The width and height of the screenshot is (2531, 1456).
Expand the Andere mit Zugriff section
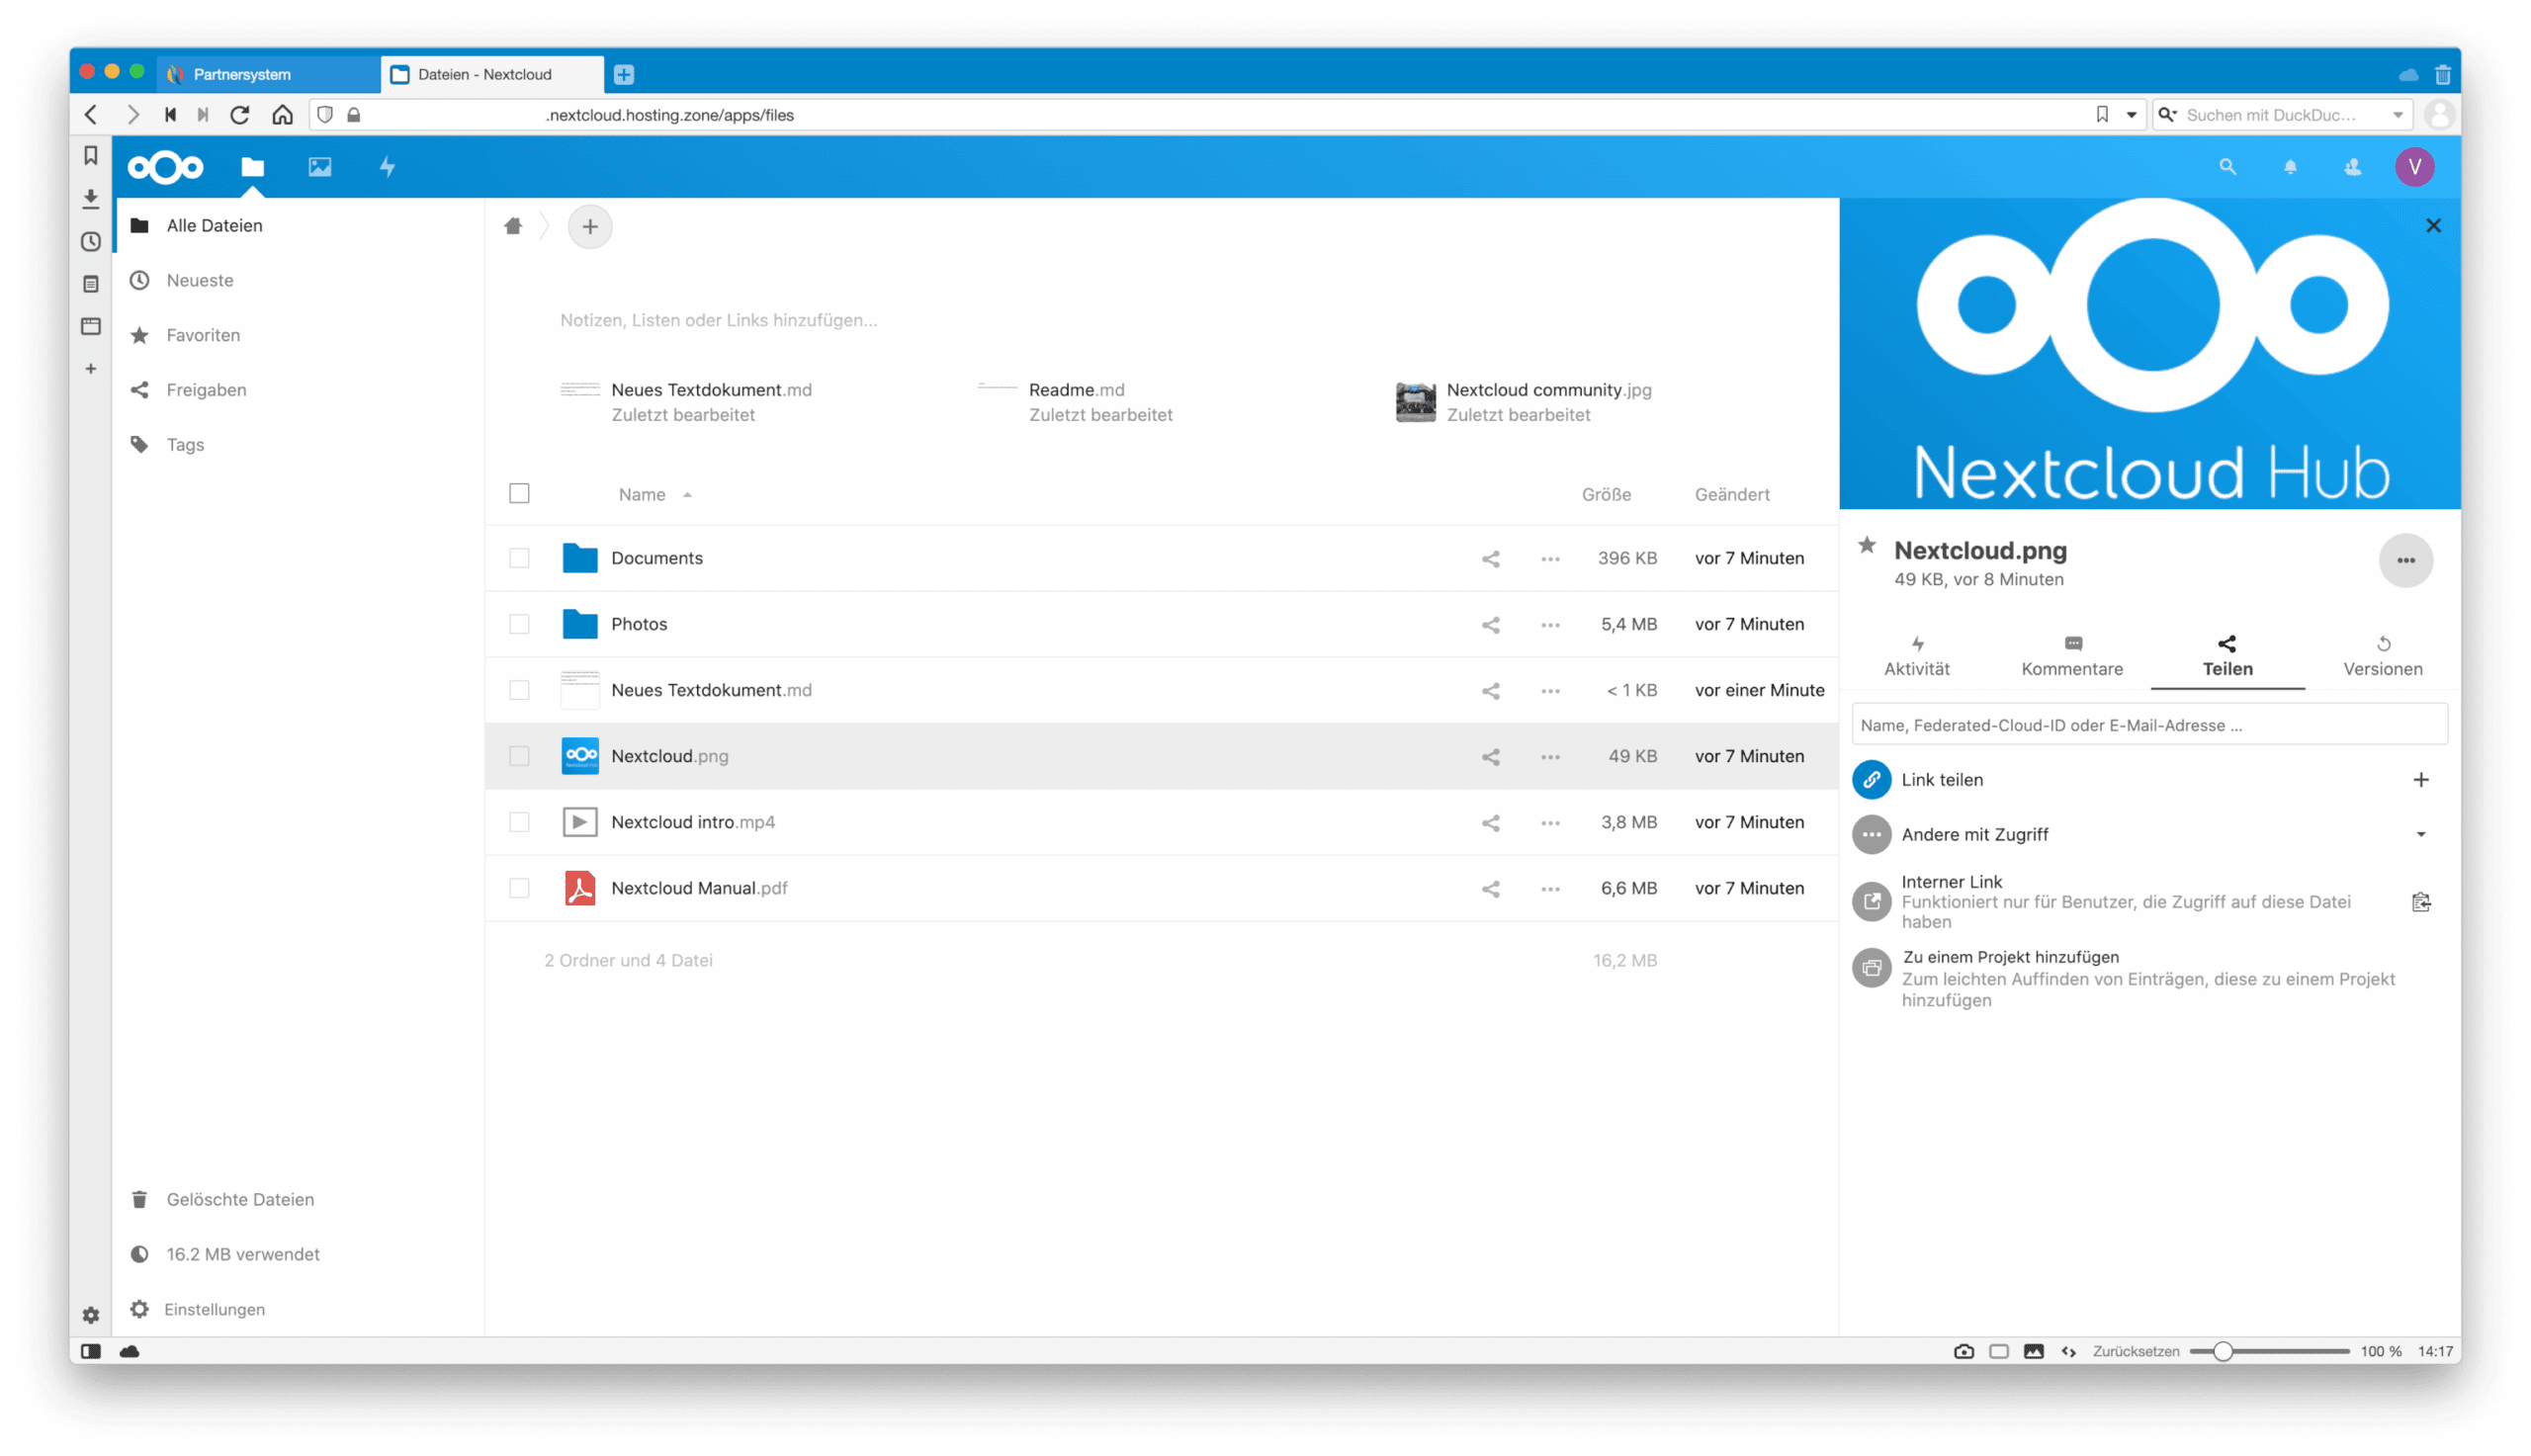pyautogui.click(x=2420, y=835)
